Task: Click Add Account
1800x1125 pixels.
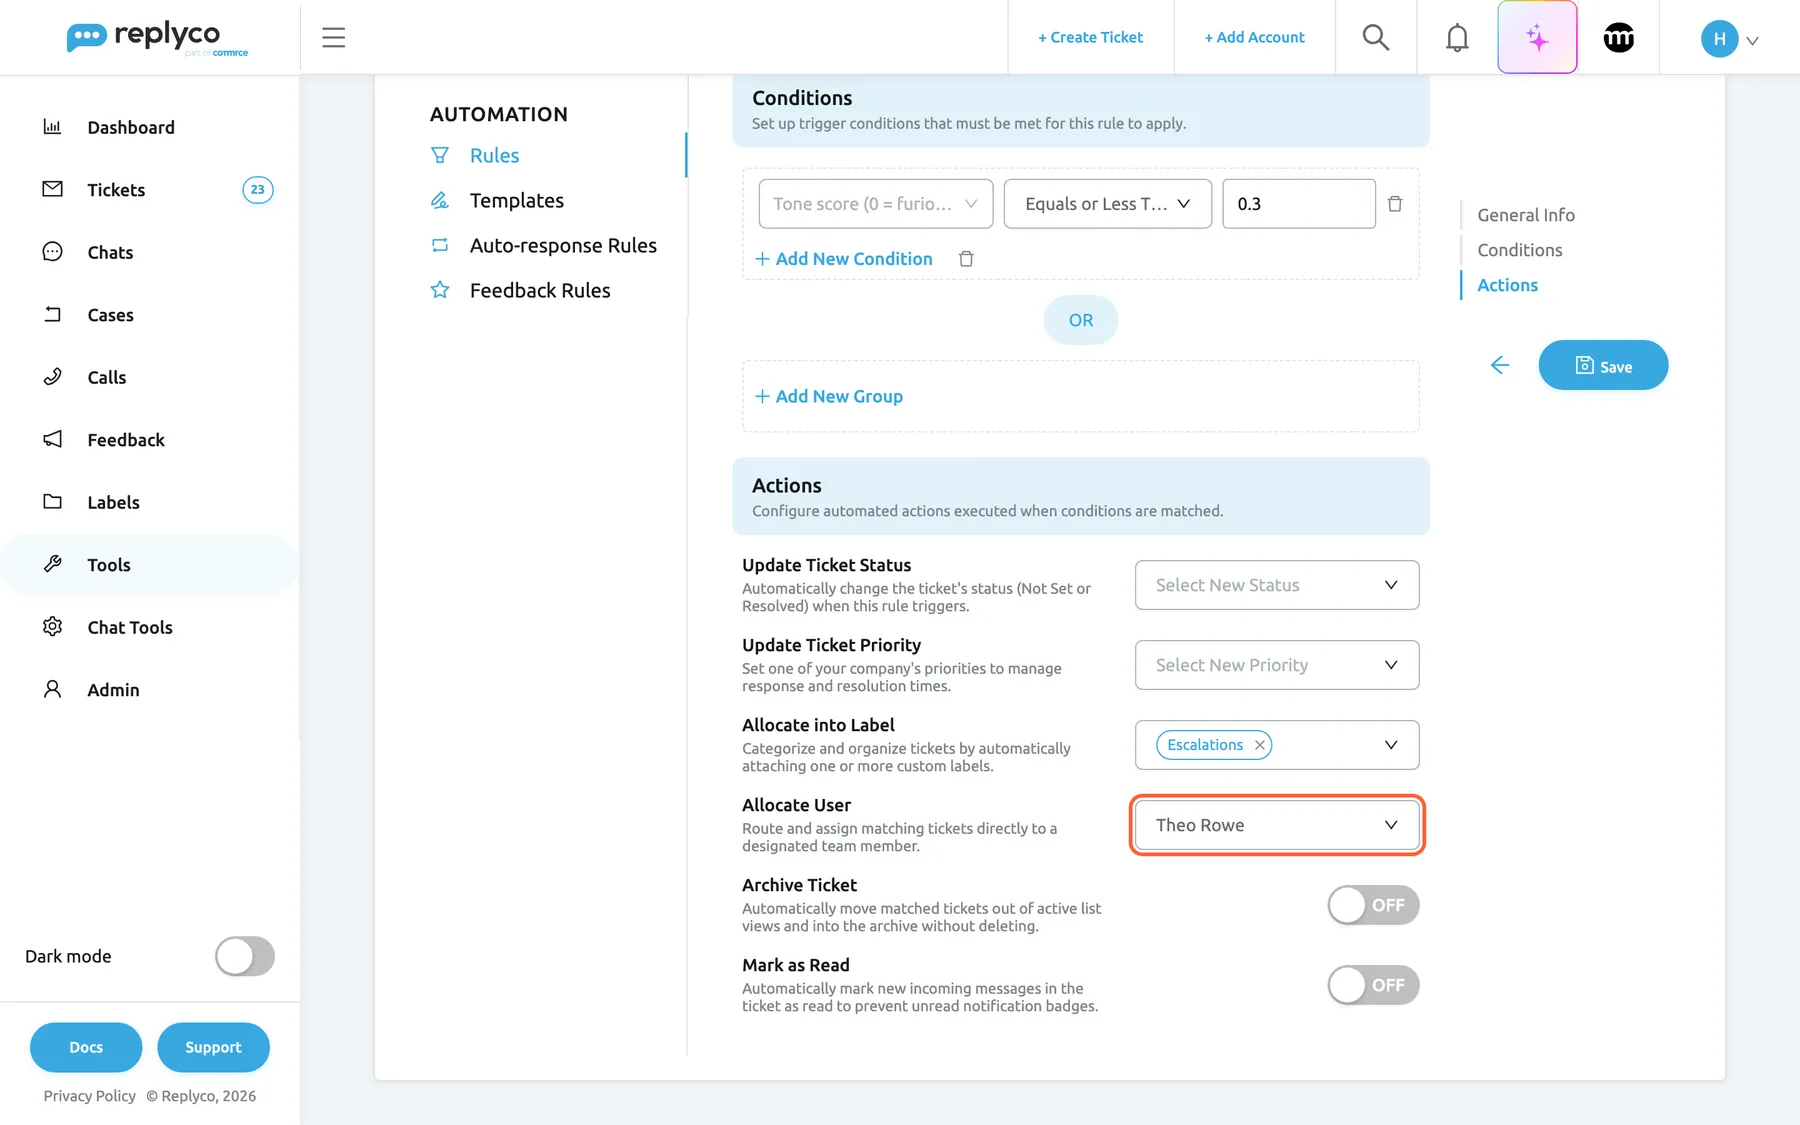Action: click(x=1254, y=37)
